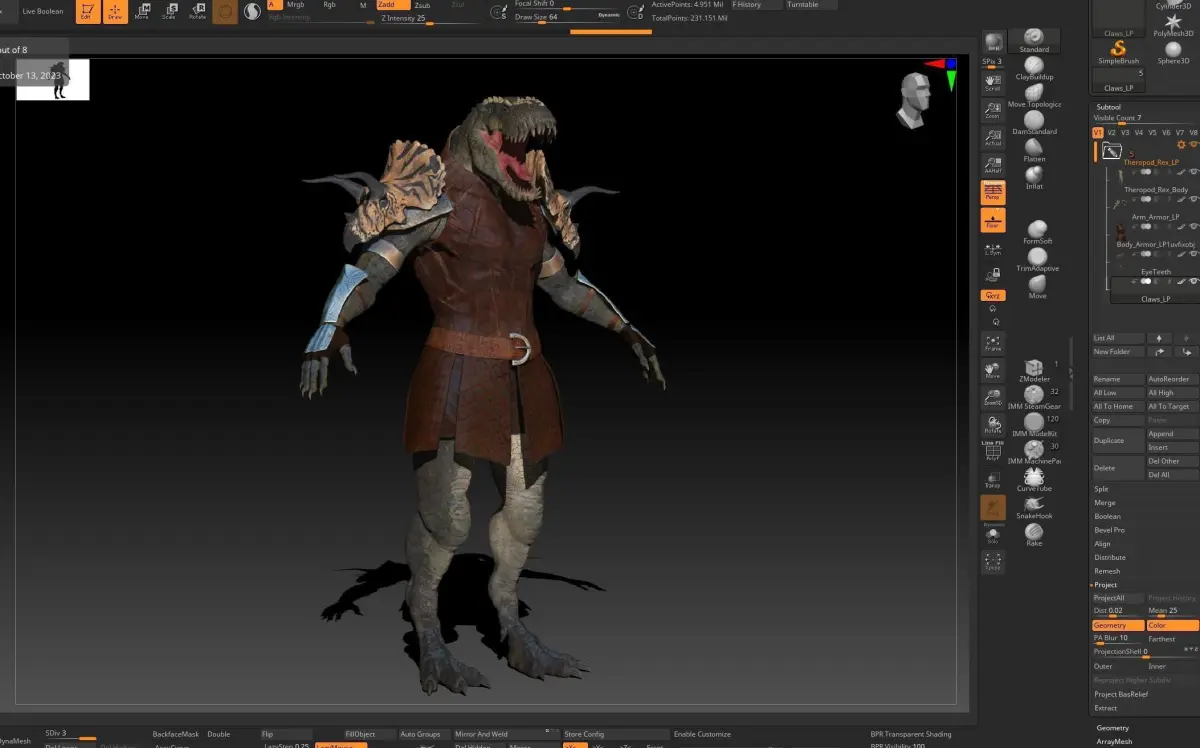1200x748 pixels.
Task: Click the Mrgb mode button
Action: tap(296, 5)
